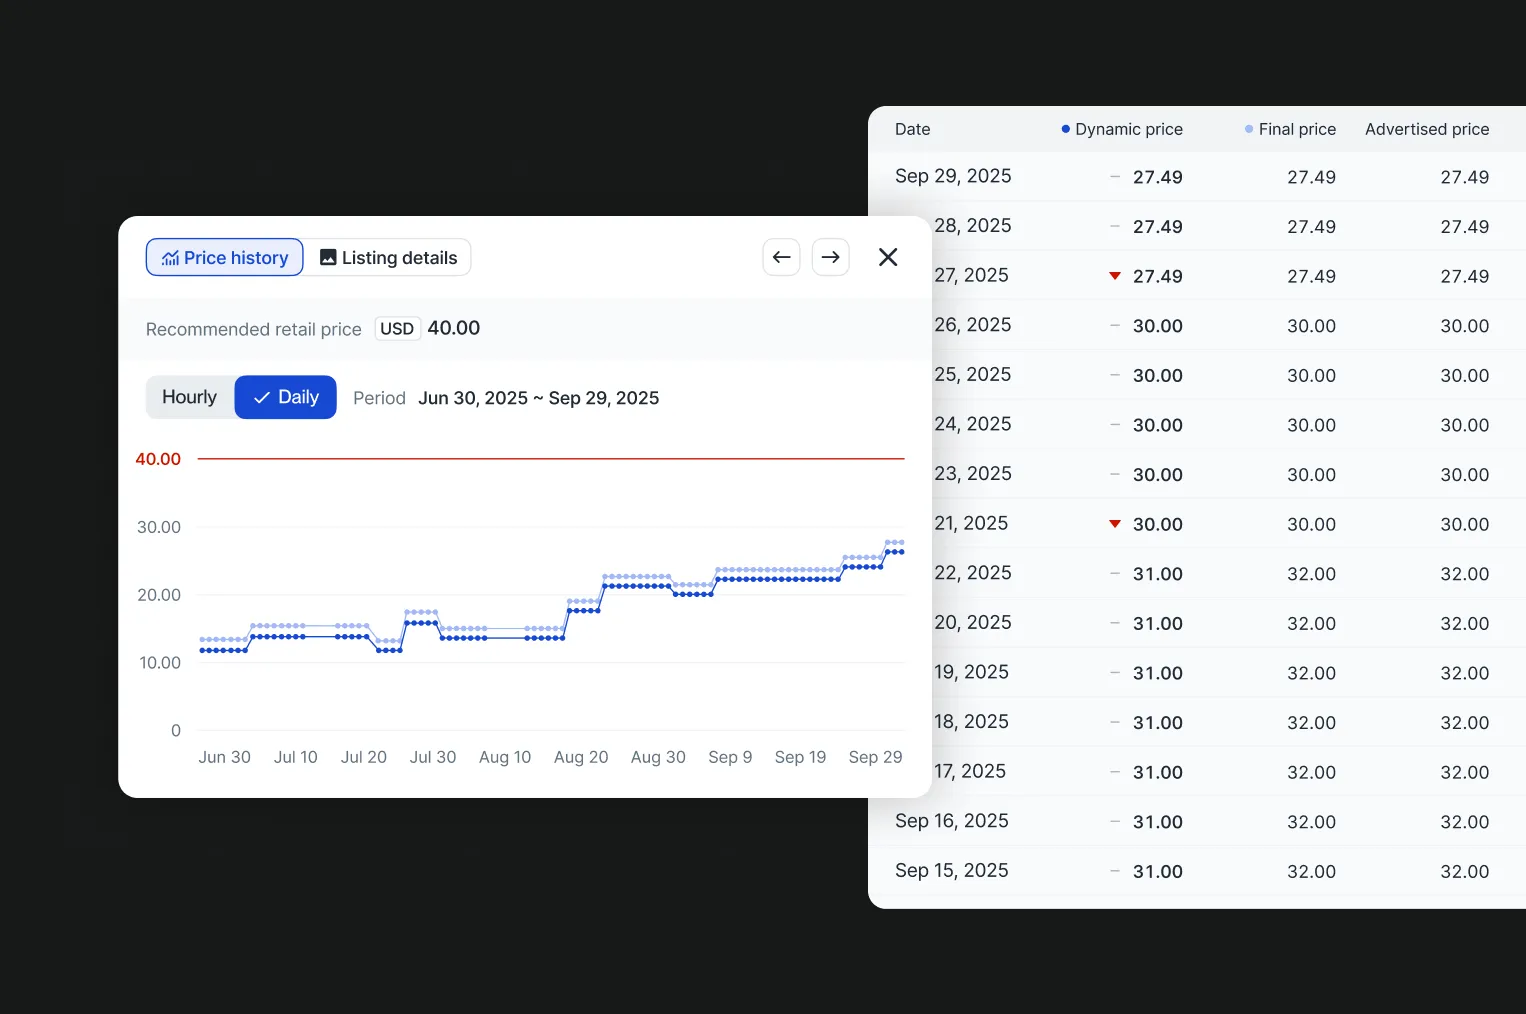Click the advertised price 32.00 in the Sep 16 row

click(1464, 822)
